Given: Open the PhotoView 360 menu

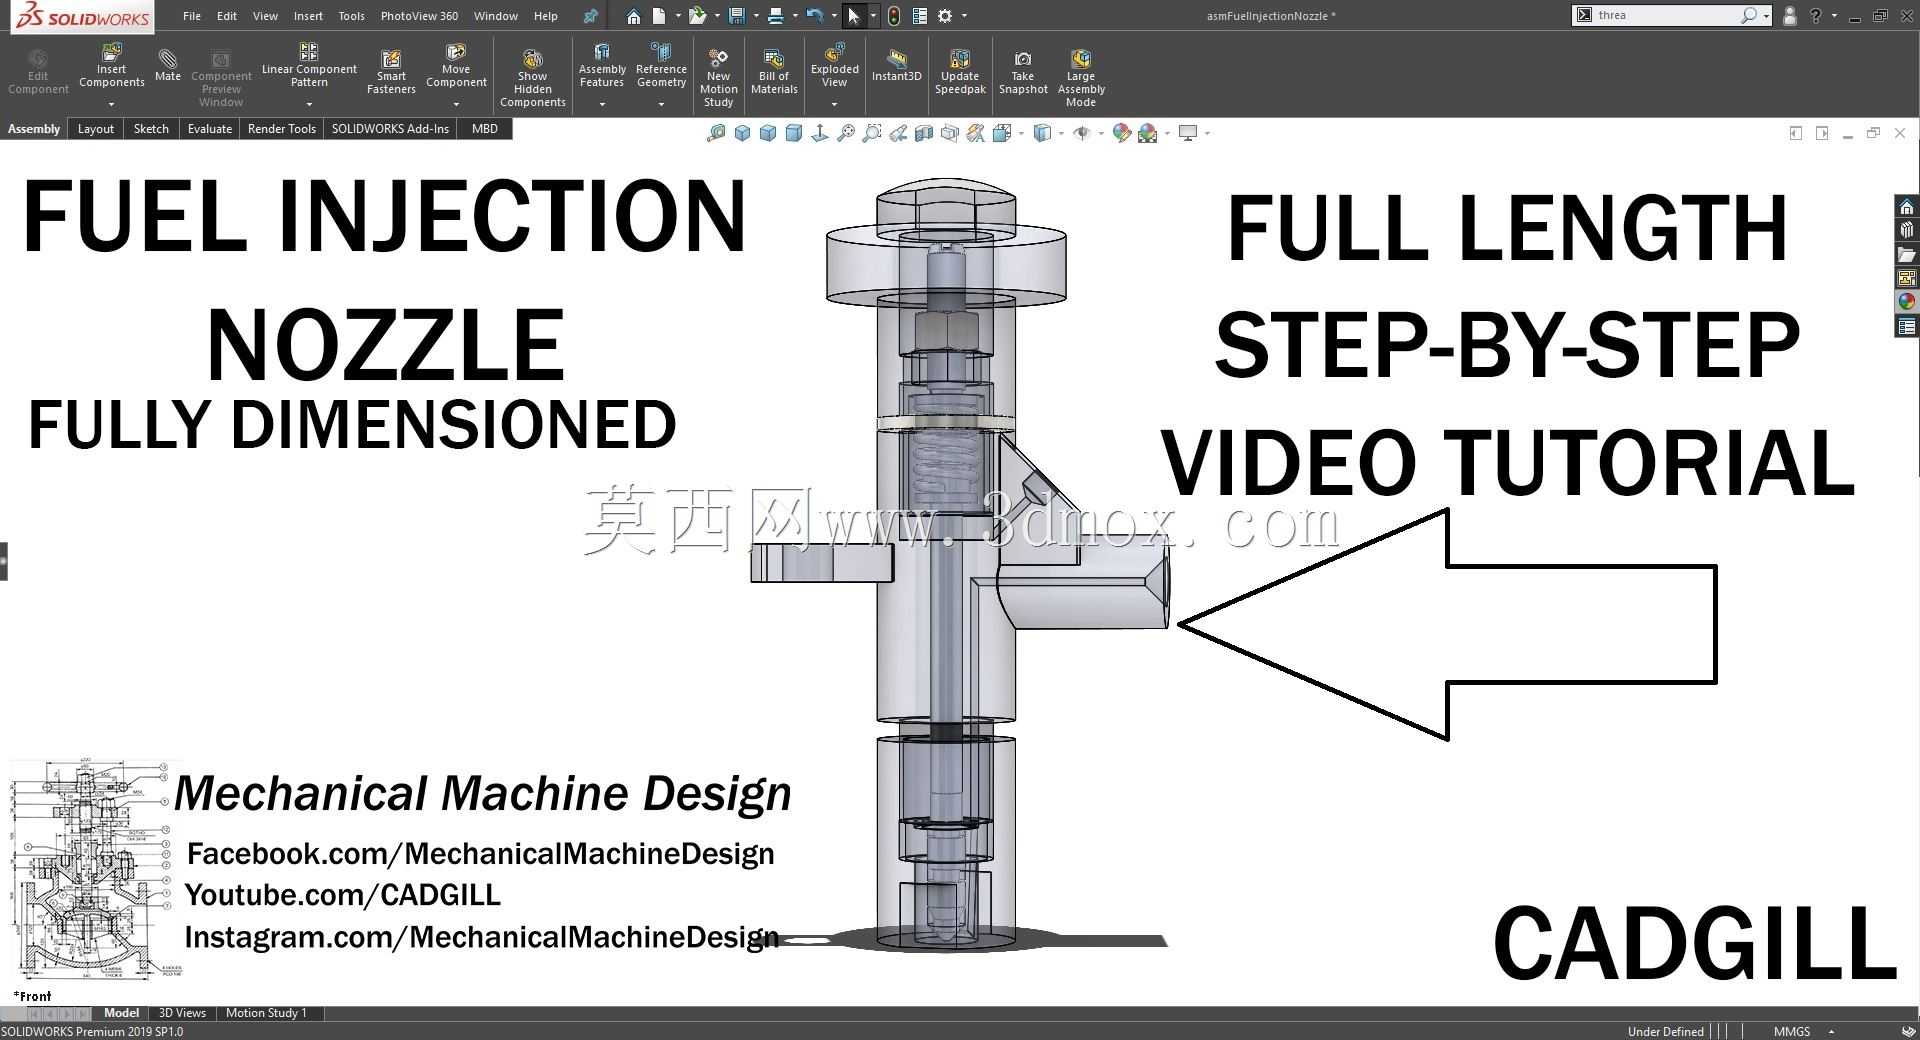Looking at the screenshot, I should 419,16.
